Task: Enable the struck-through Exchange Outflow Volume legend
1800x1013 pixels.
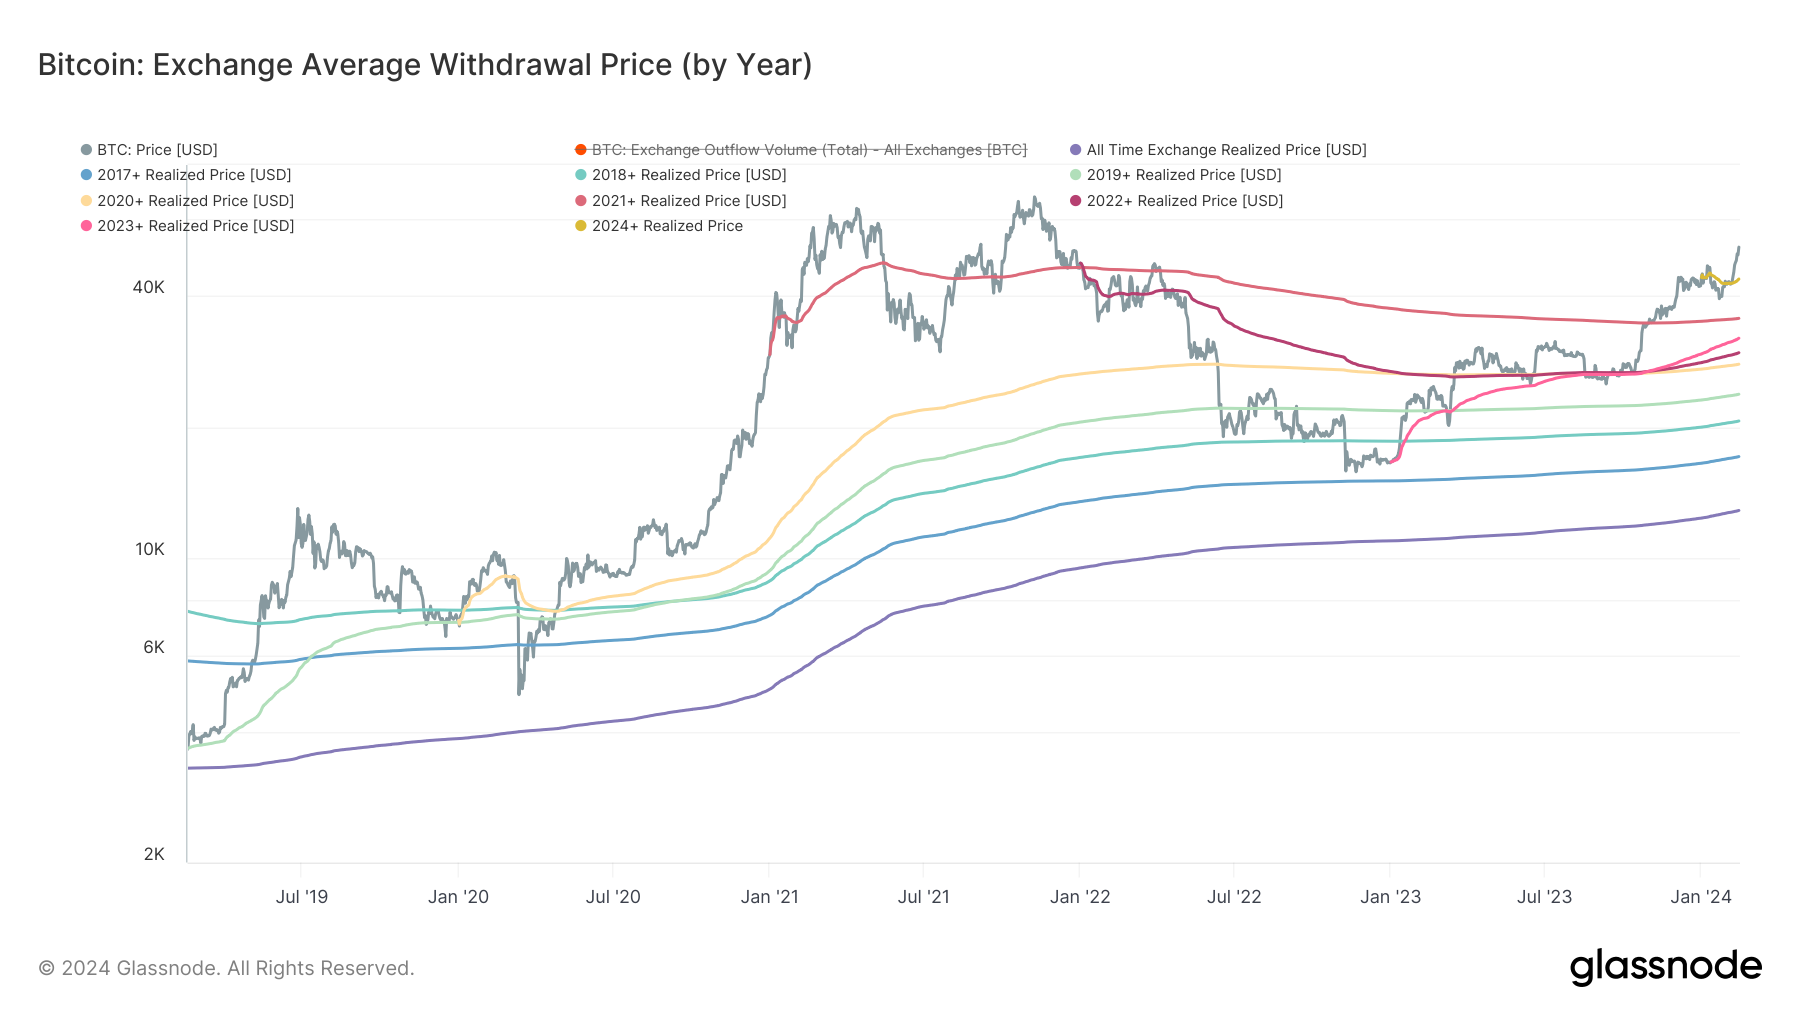Action: point(808,150)
